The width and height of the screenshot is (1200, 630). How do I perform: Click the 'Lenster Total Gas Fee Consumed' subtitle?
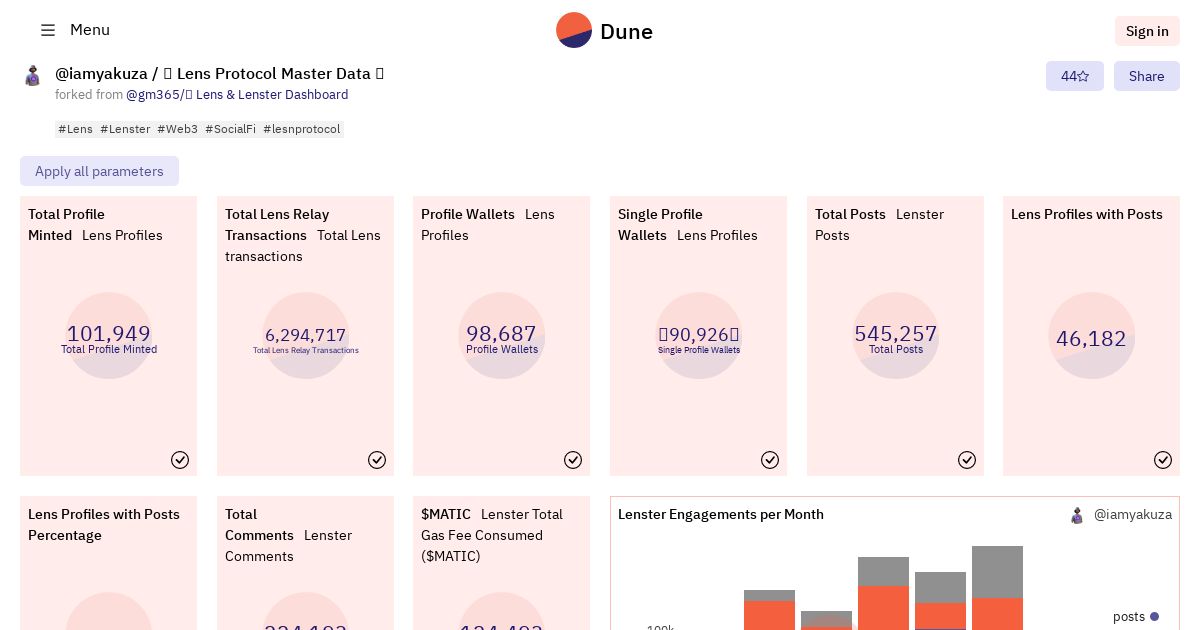tap(492, 535)
